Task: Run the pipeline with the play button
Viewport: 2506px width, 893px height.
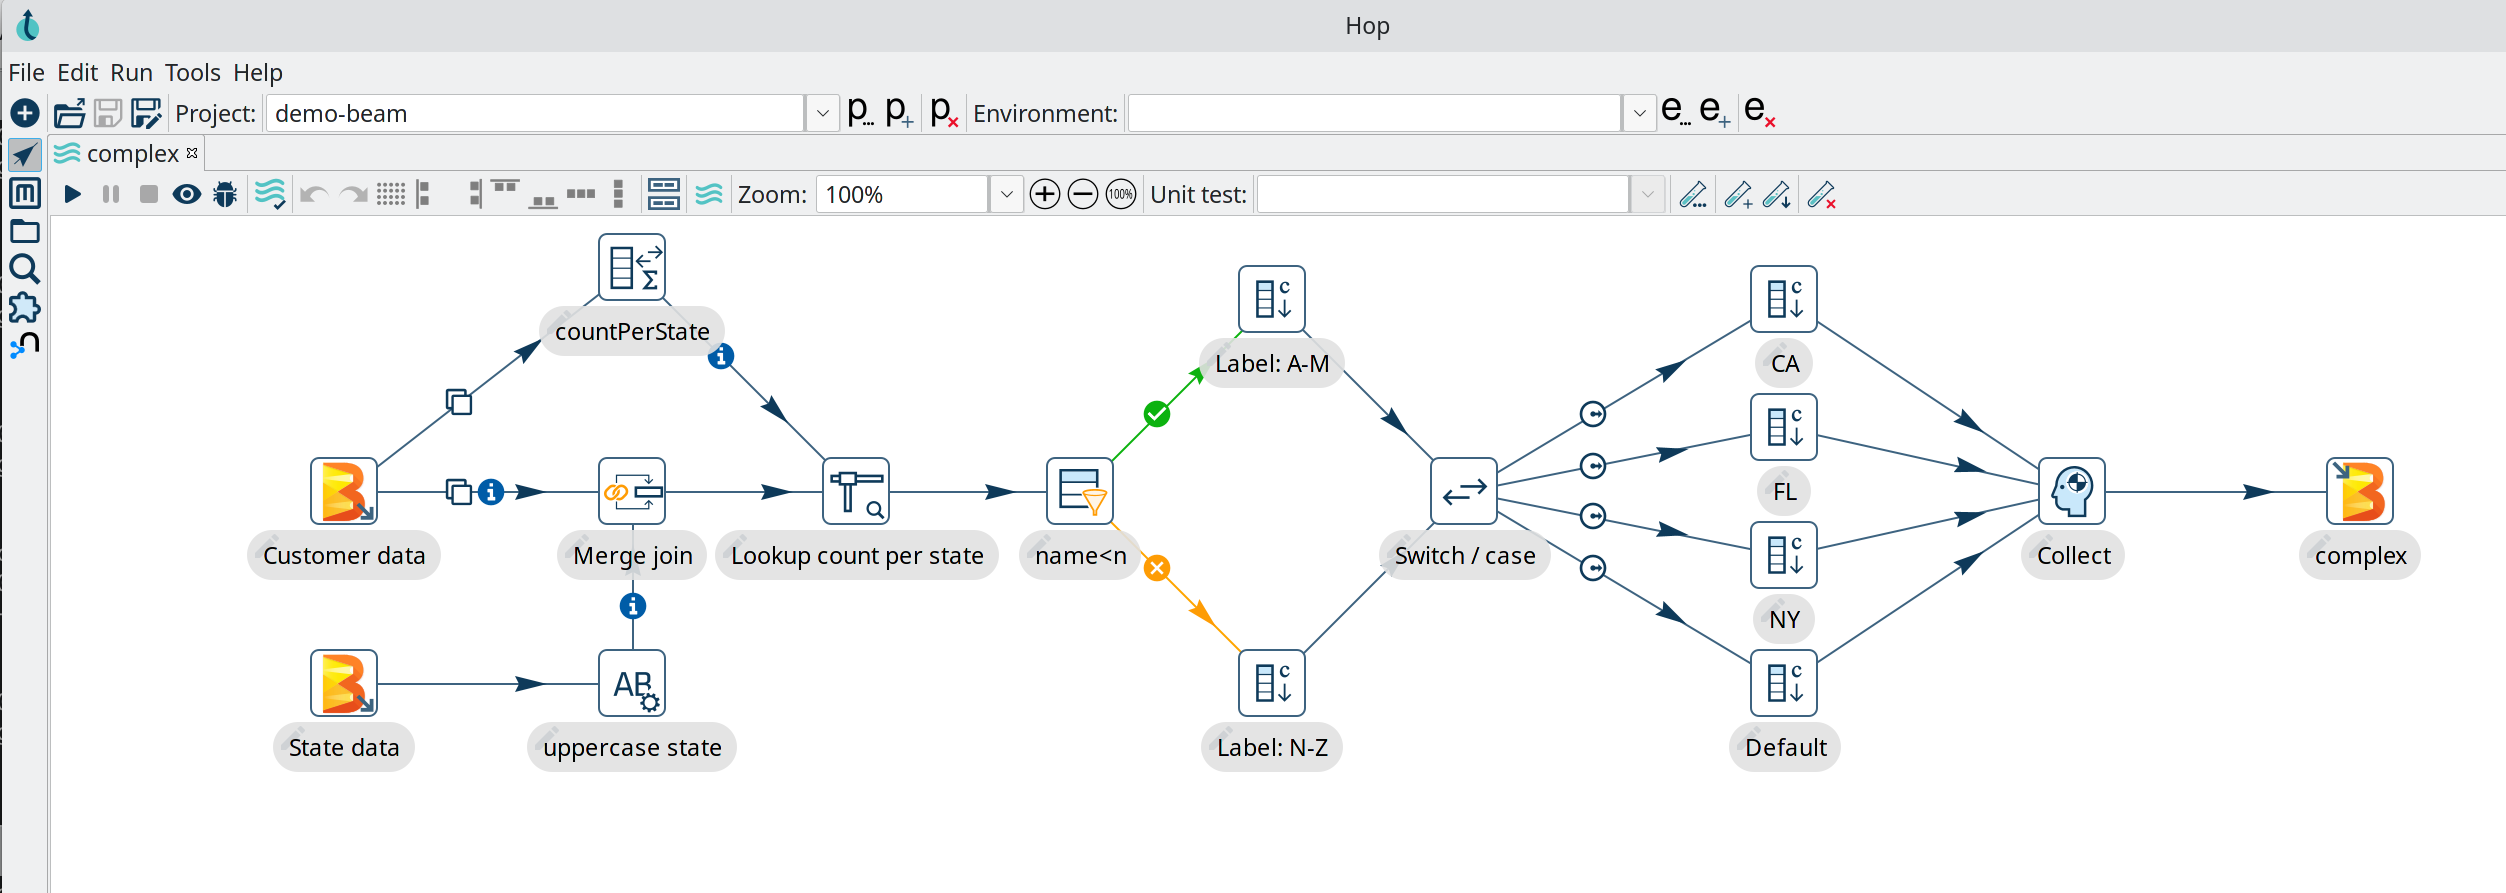Action: [x=72, y=194]
